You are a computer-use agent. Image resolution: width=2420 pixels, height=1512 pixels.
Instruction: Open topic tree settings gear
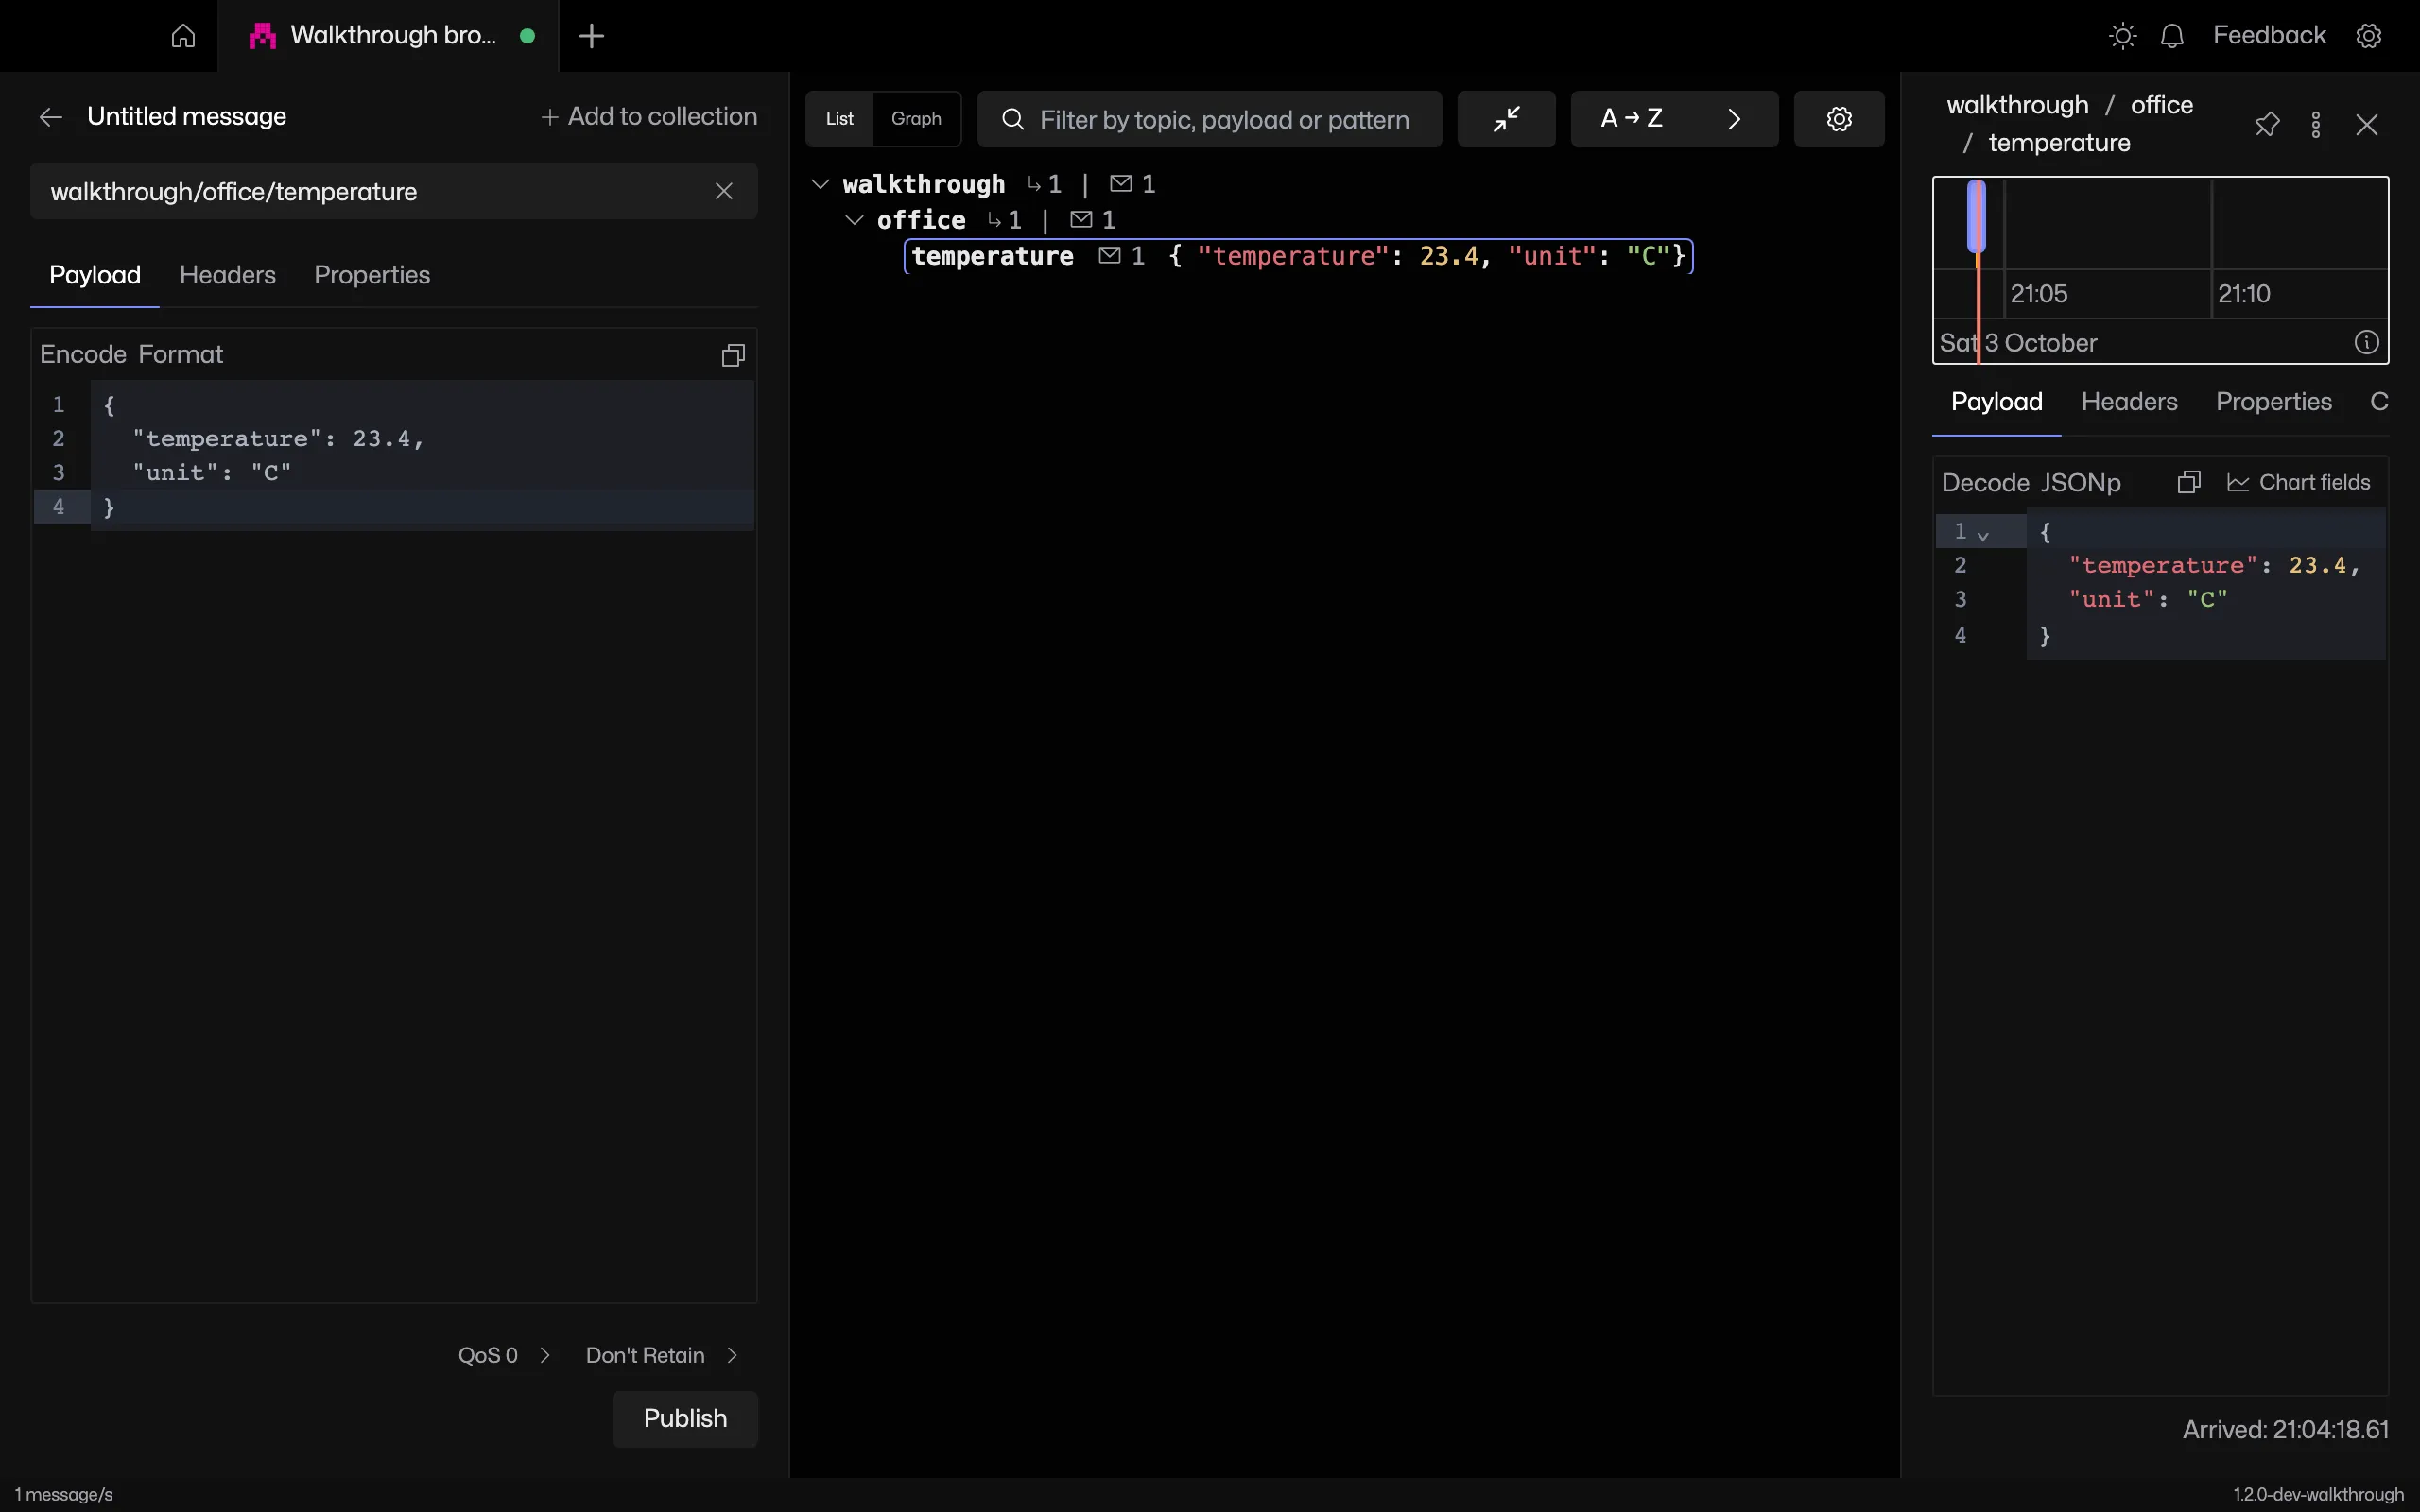[1839, 119]
